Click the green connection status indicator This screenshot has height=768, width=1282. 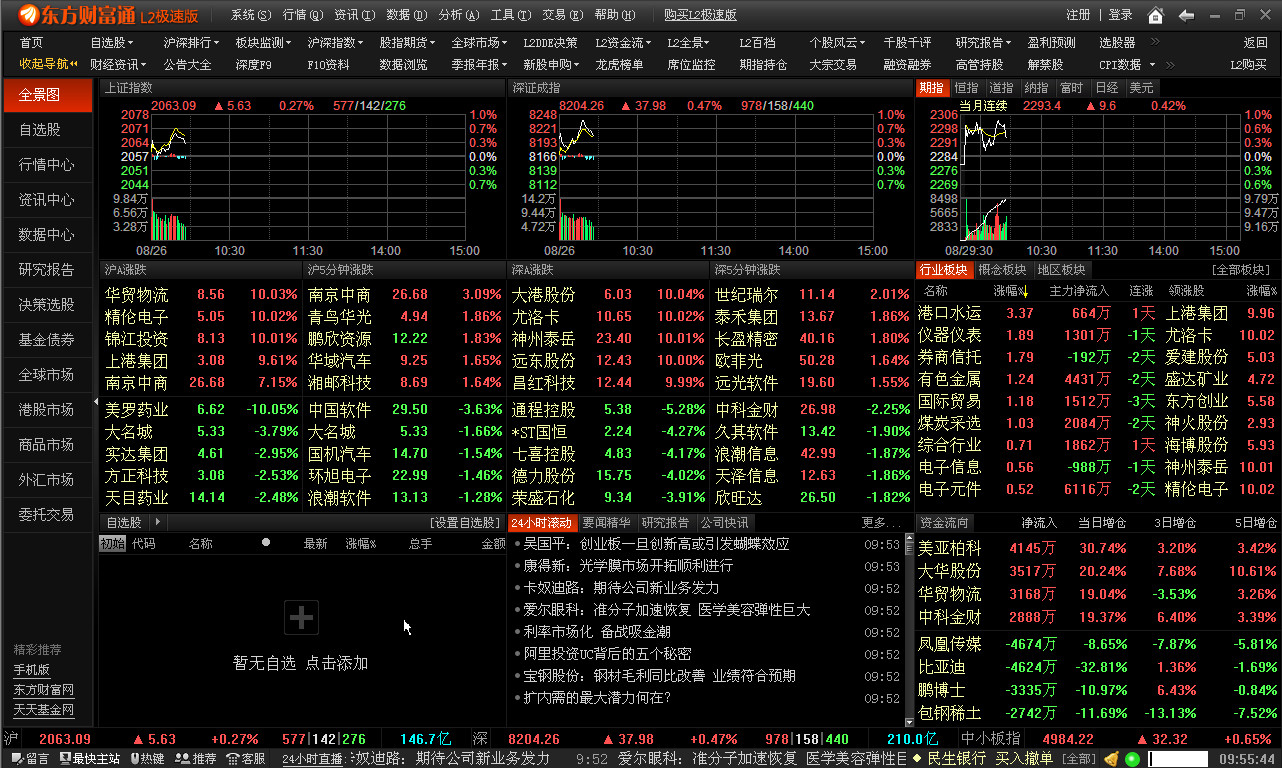(1132, 759)
